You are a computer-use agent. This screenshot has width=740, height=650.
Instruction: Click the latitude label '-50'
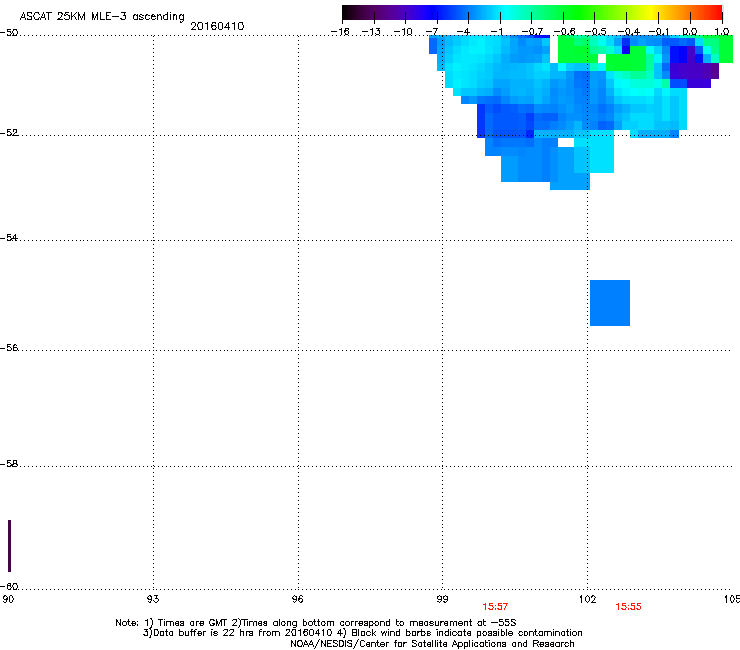coord(9,33)
